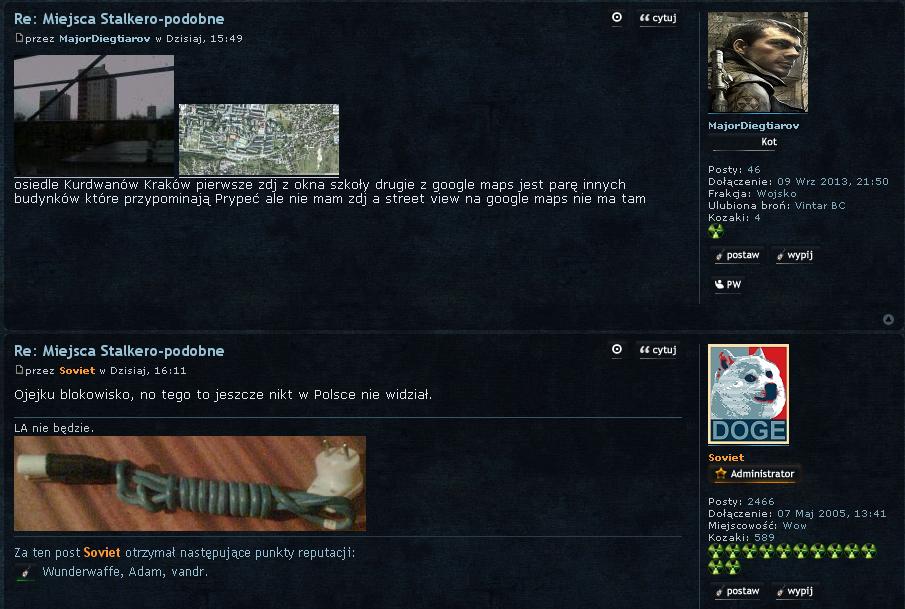Click report icon on Soviet's post
905x609 pixels.
pos(617,350)
